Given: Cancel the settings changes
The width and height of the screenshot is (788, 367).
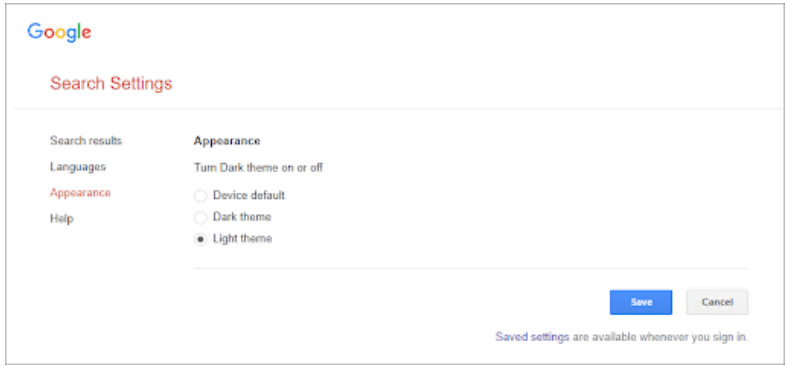Looking at the screenshot, I should pyautogui.click(x=717, y=302).
